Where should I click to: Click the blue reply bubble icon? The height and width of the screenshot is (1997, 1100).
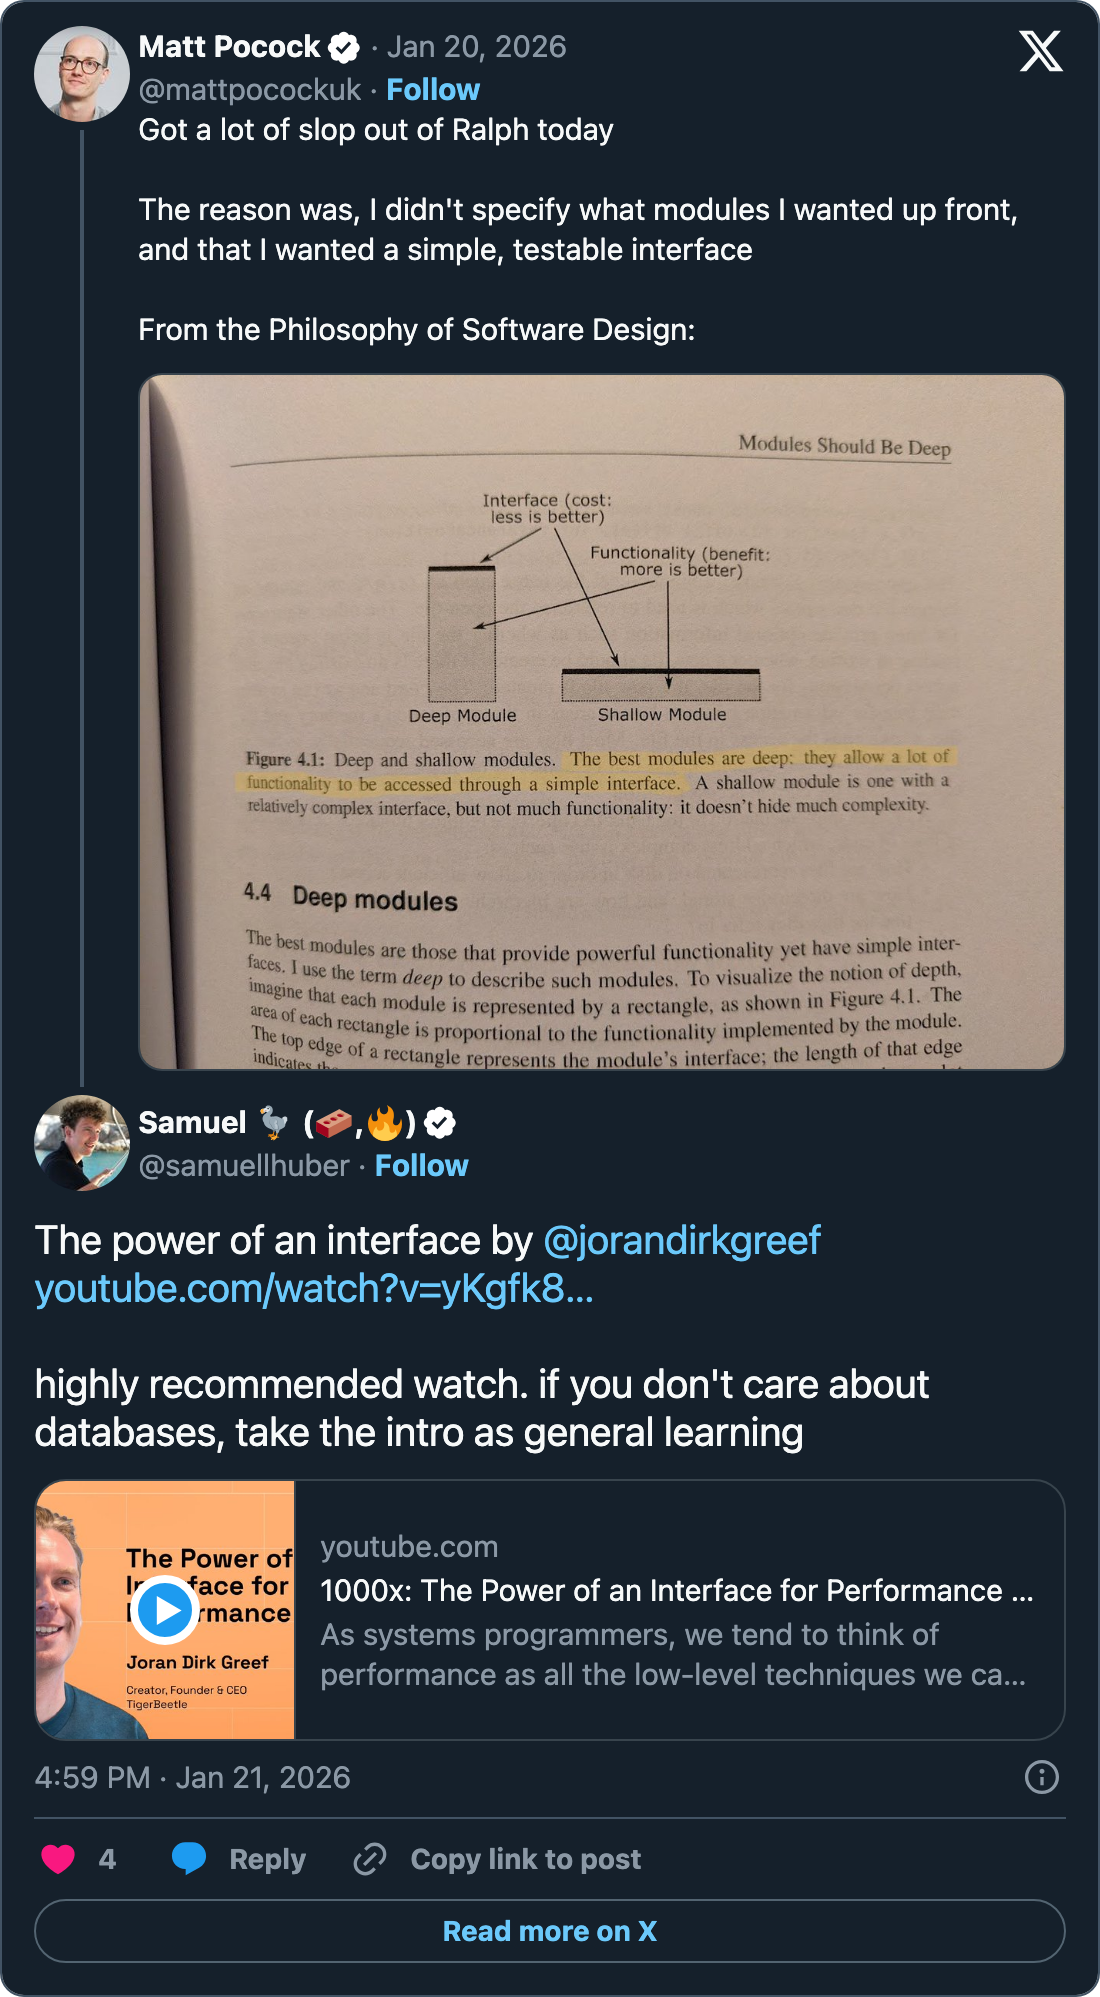coord(188,1858)
